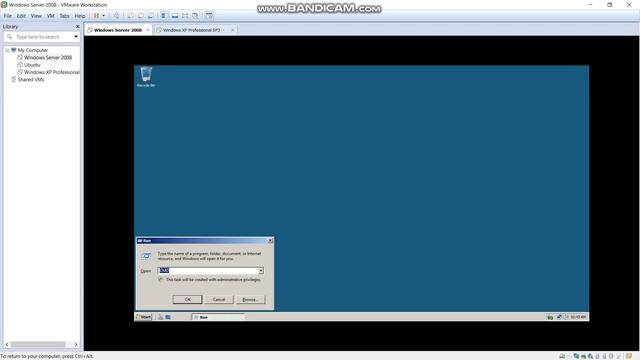640x360 pixels.
Task: Click the Open field in Run dialog
Action: (x=208, y=271)
